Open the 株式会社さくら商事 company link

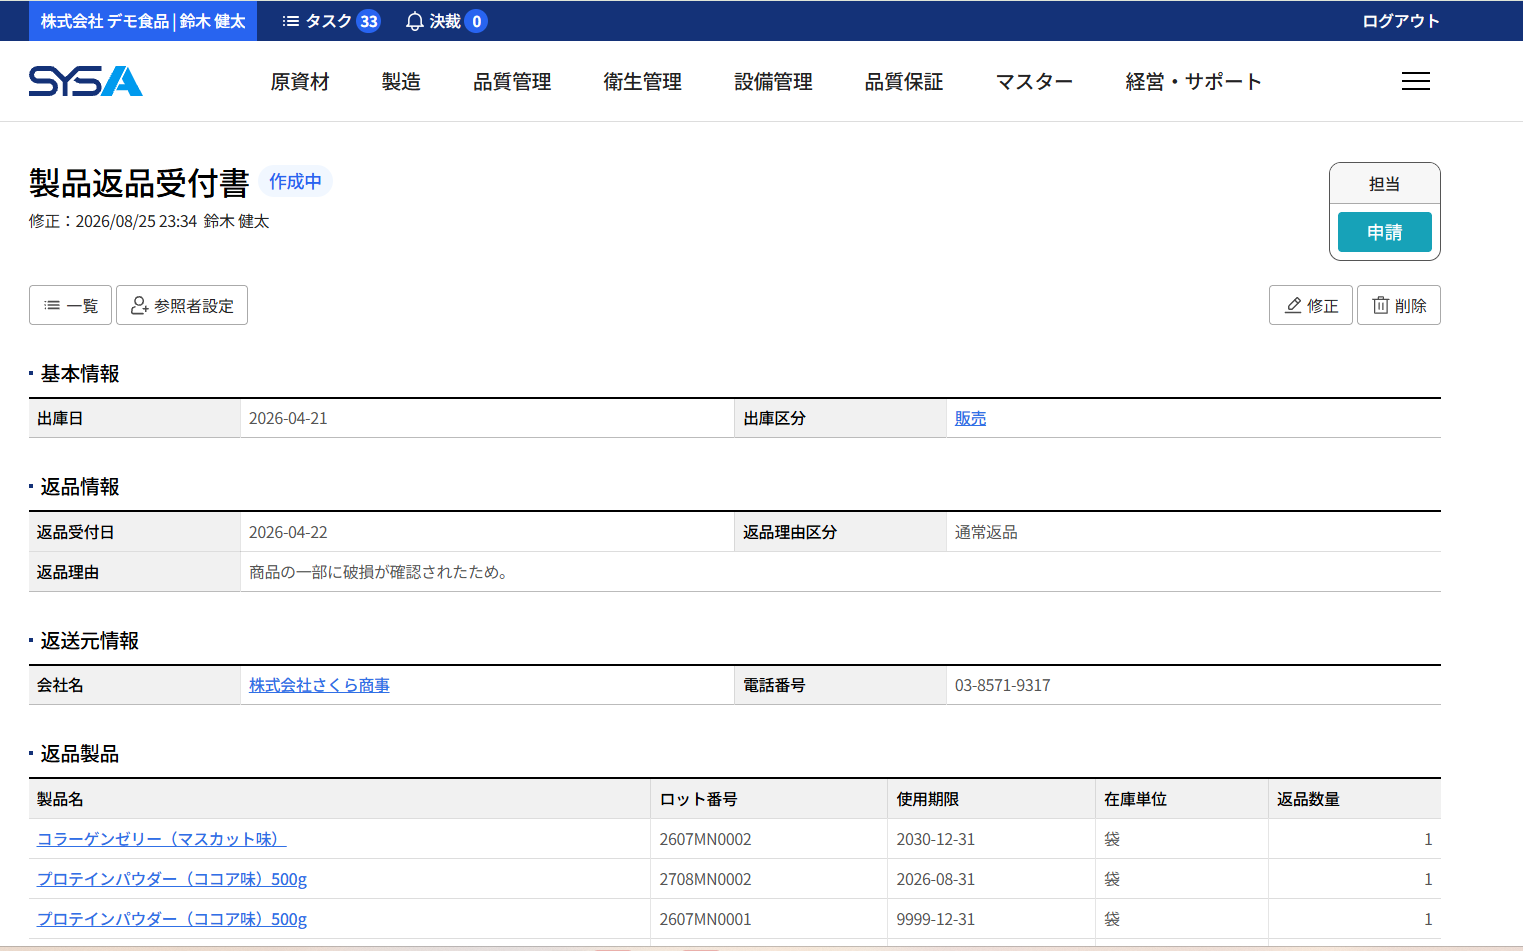point(319,685)
